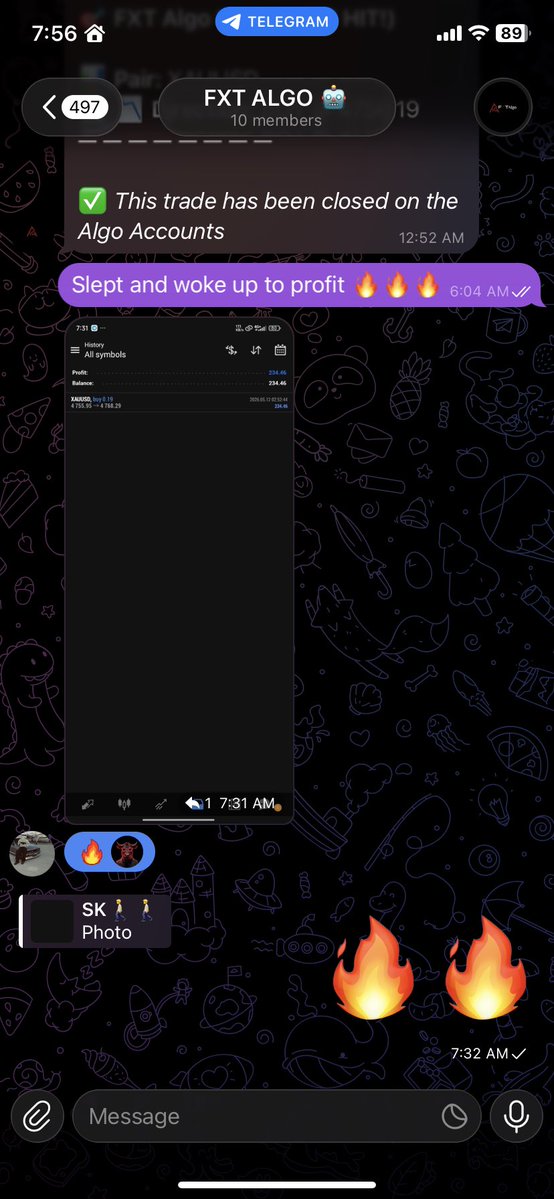Tap the microphone voice message icon
The width and height of the screenshot is (554, 1199).
pyautogui.click(x=517, y=1116)
